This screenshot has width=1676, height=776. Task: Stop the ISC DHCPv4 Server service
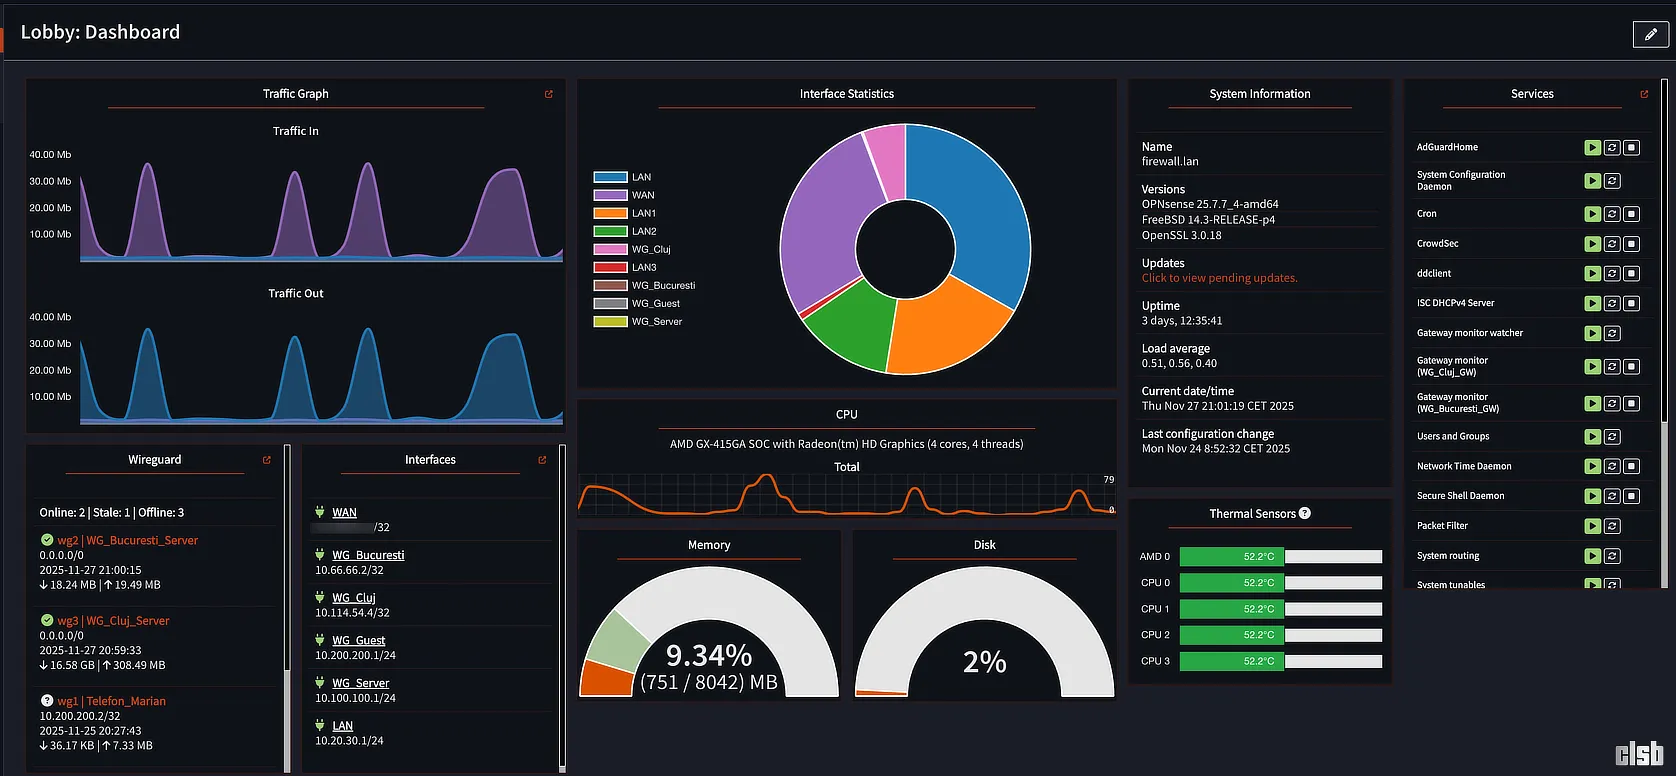point(1631,303)
